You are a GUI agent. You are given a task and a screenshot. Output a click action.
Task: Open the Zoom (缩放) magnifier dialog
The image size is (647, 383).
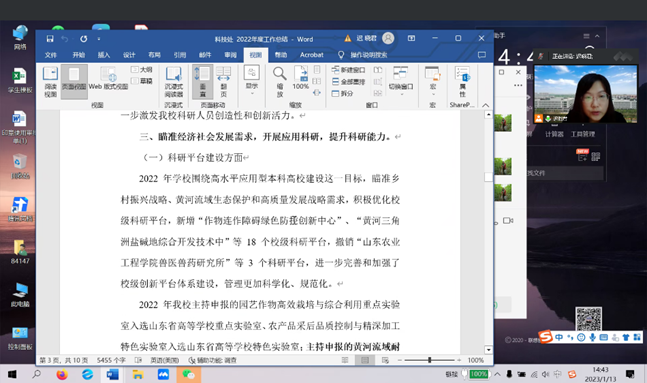(x=279, y=82)
